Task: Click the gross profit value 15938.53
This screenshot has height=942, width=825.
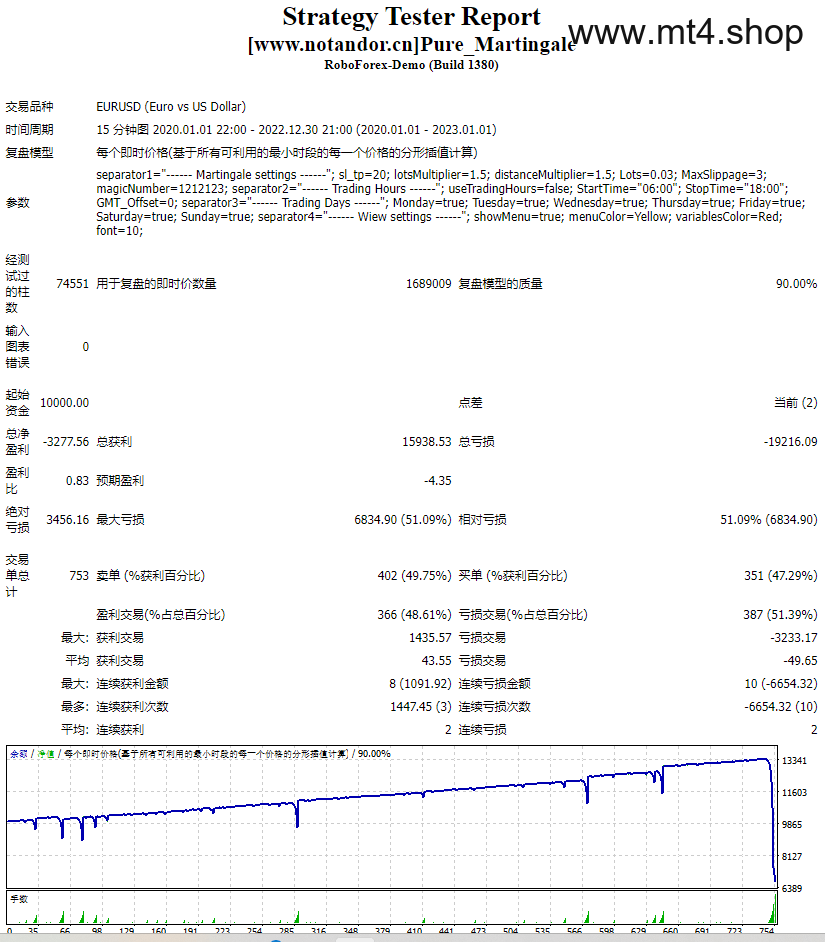Action: point(427,442)
